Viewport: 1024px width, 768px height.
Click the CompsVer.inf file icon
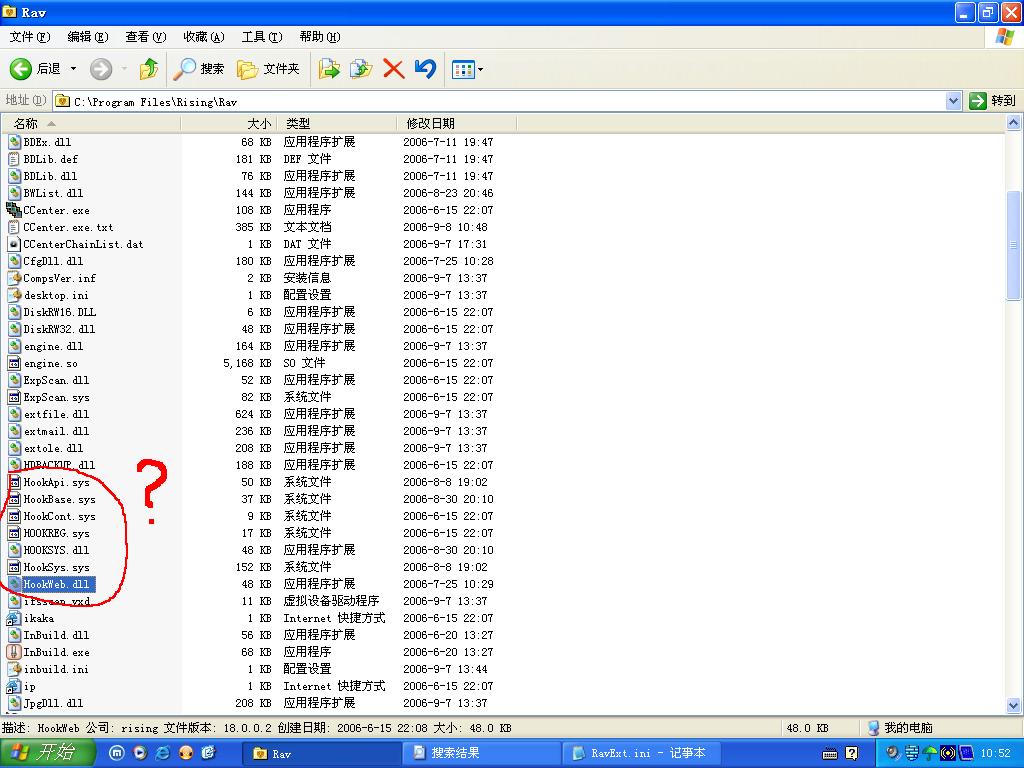tap(14, 278)
